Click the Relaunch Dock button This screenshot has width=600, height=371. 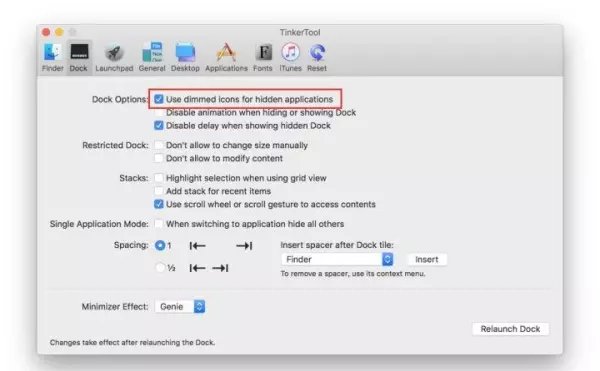510,329
